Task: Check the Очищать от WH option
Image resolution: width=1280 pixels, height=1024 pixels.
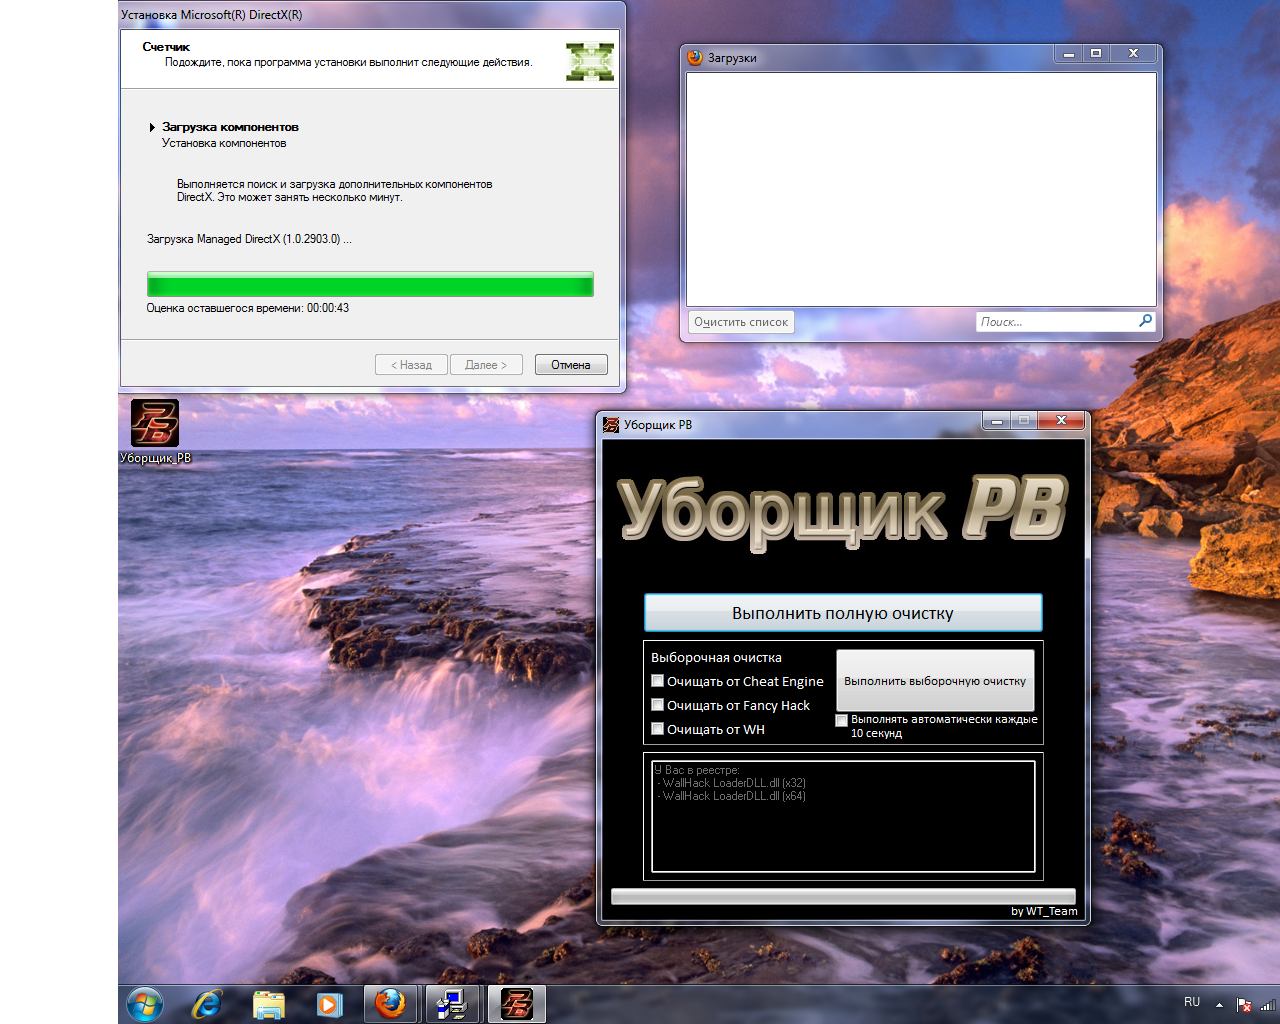Action: (x=657, y=729)
